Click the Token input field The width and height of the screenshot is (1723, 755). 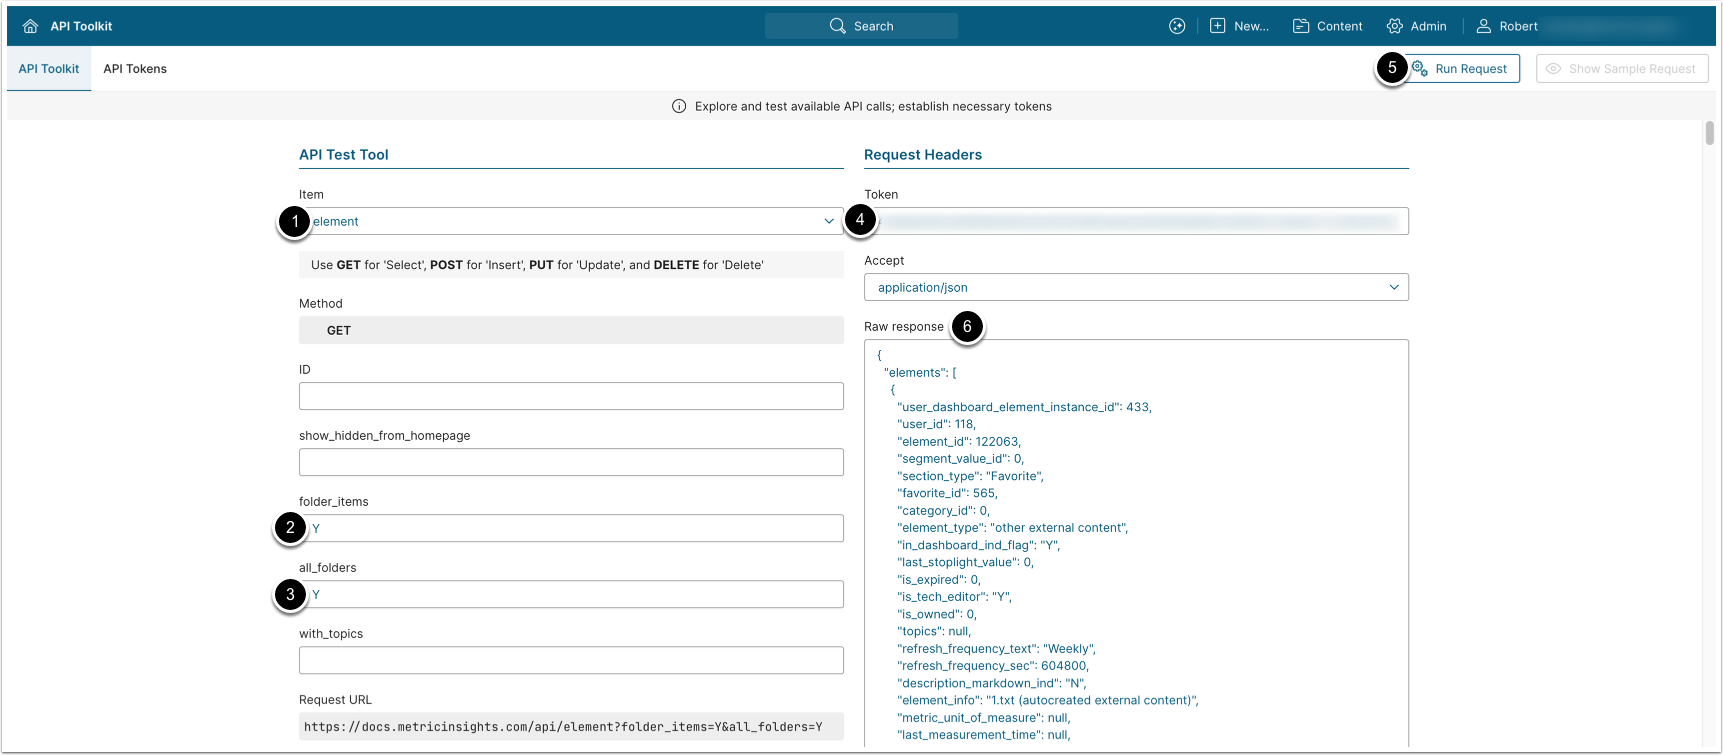1136,221
